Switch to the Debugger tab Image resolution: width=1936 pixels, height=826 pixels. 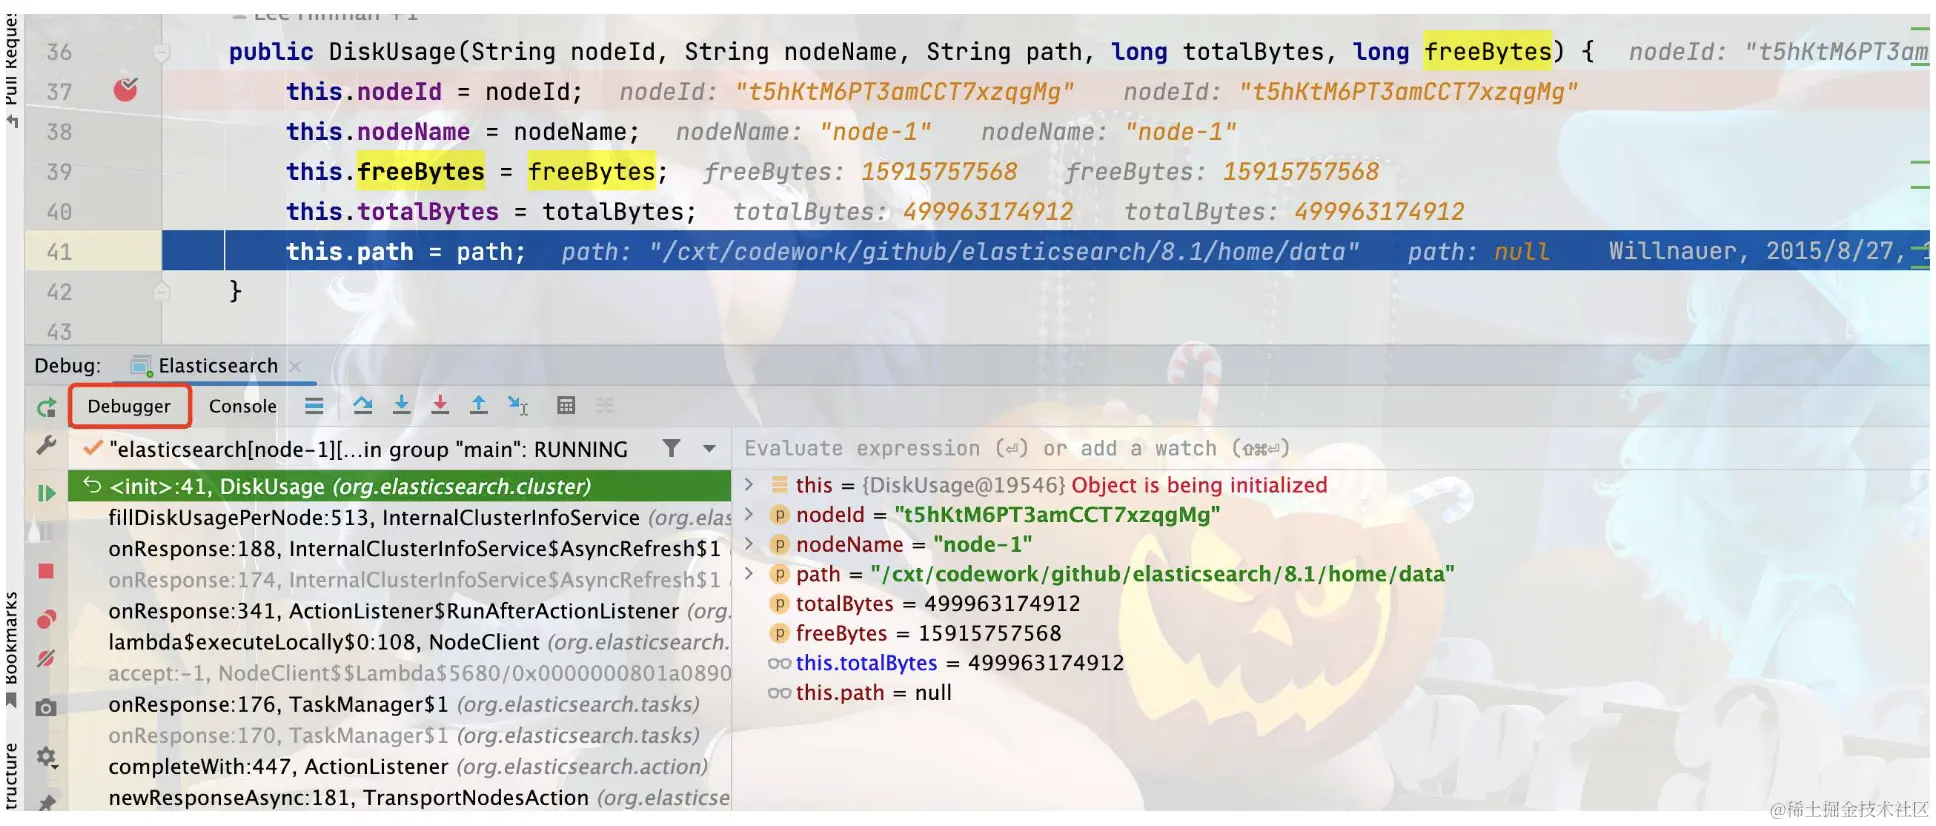click(x=129, y=406)
